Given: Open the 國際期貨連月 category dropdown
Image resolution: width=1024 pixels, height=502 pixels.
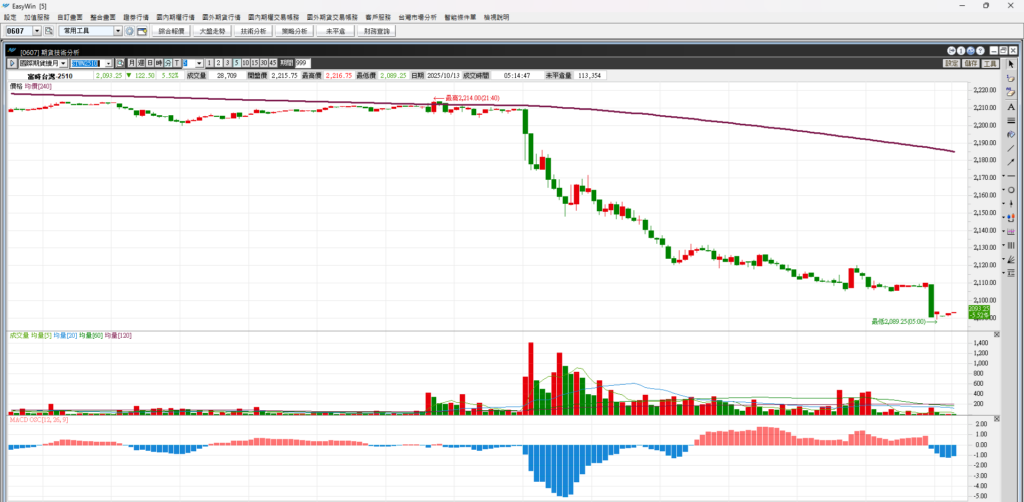Looking at the screenshot, I should 63,63.
